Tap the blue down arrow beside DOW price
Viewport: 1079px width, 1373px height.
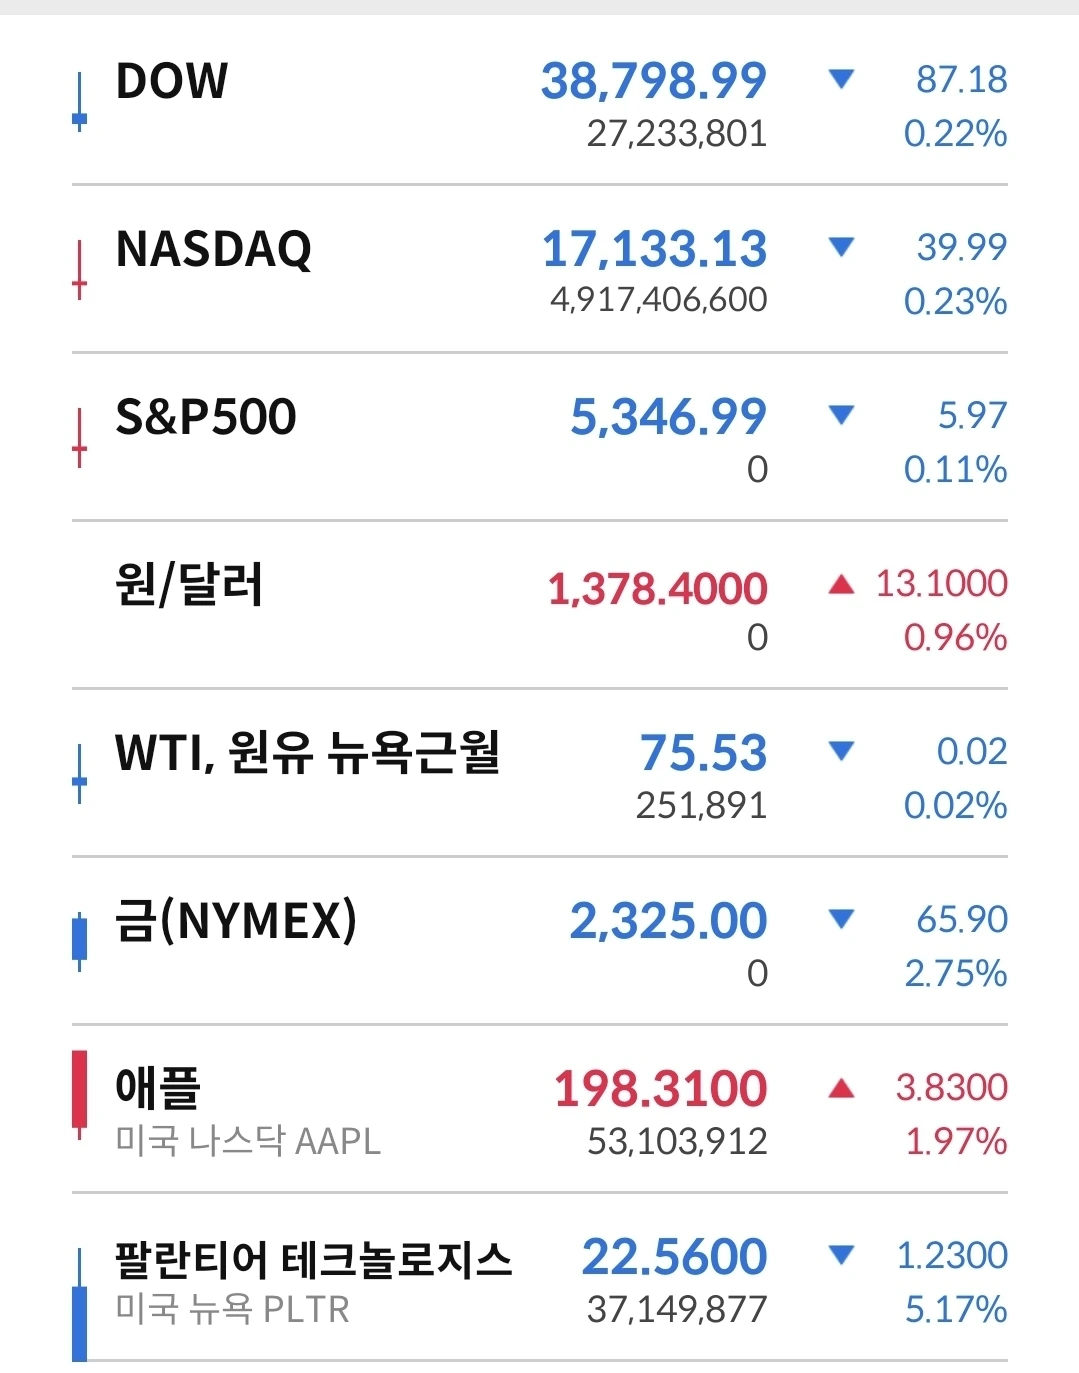pos(842,79)
